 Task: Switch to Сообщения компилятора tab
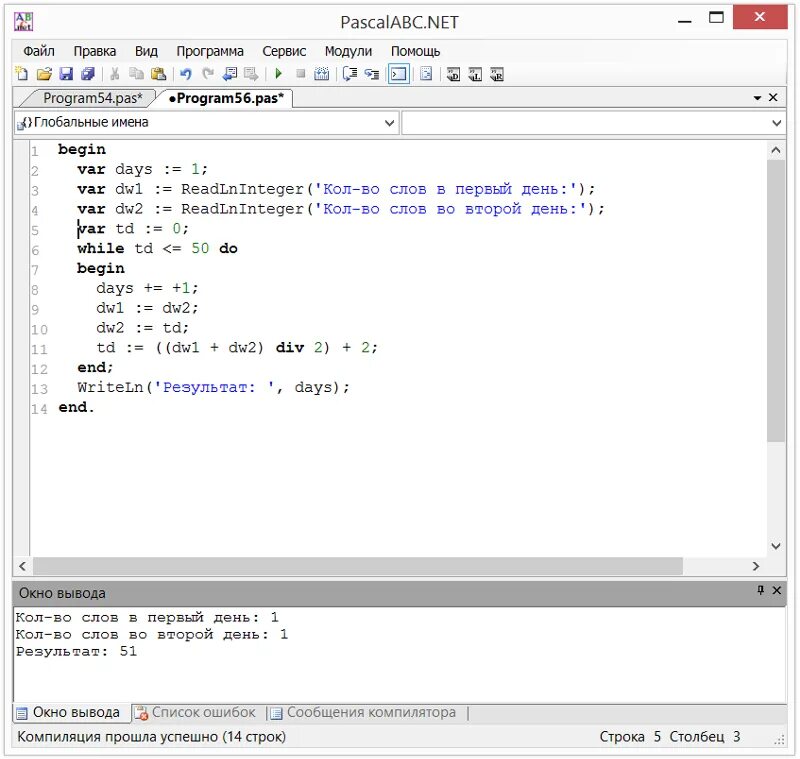(363, 712)
